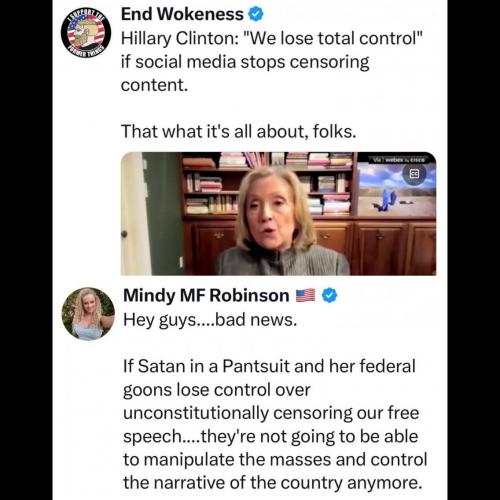Toggle closed captions CC icon on video
Viewport: 500px width, 500px height.
click(x=414, y=173)
